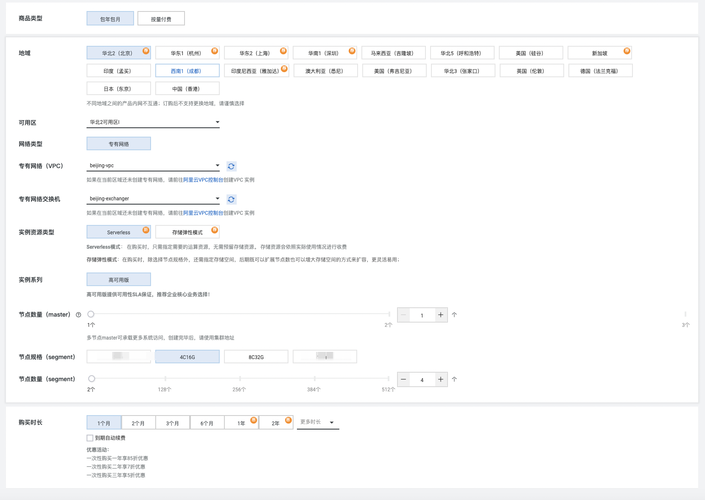Choose region 华北5（呼和浩特）
Image resolution: width=705 pixels, height=500 pixels.
pyautogui.click(x=462, y=53)
